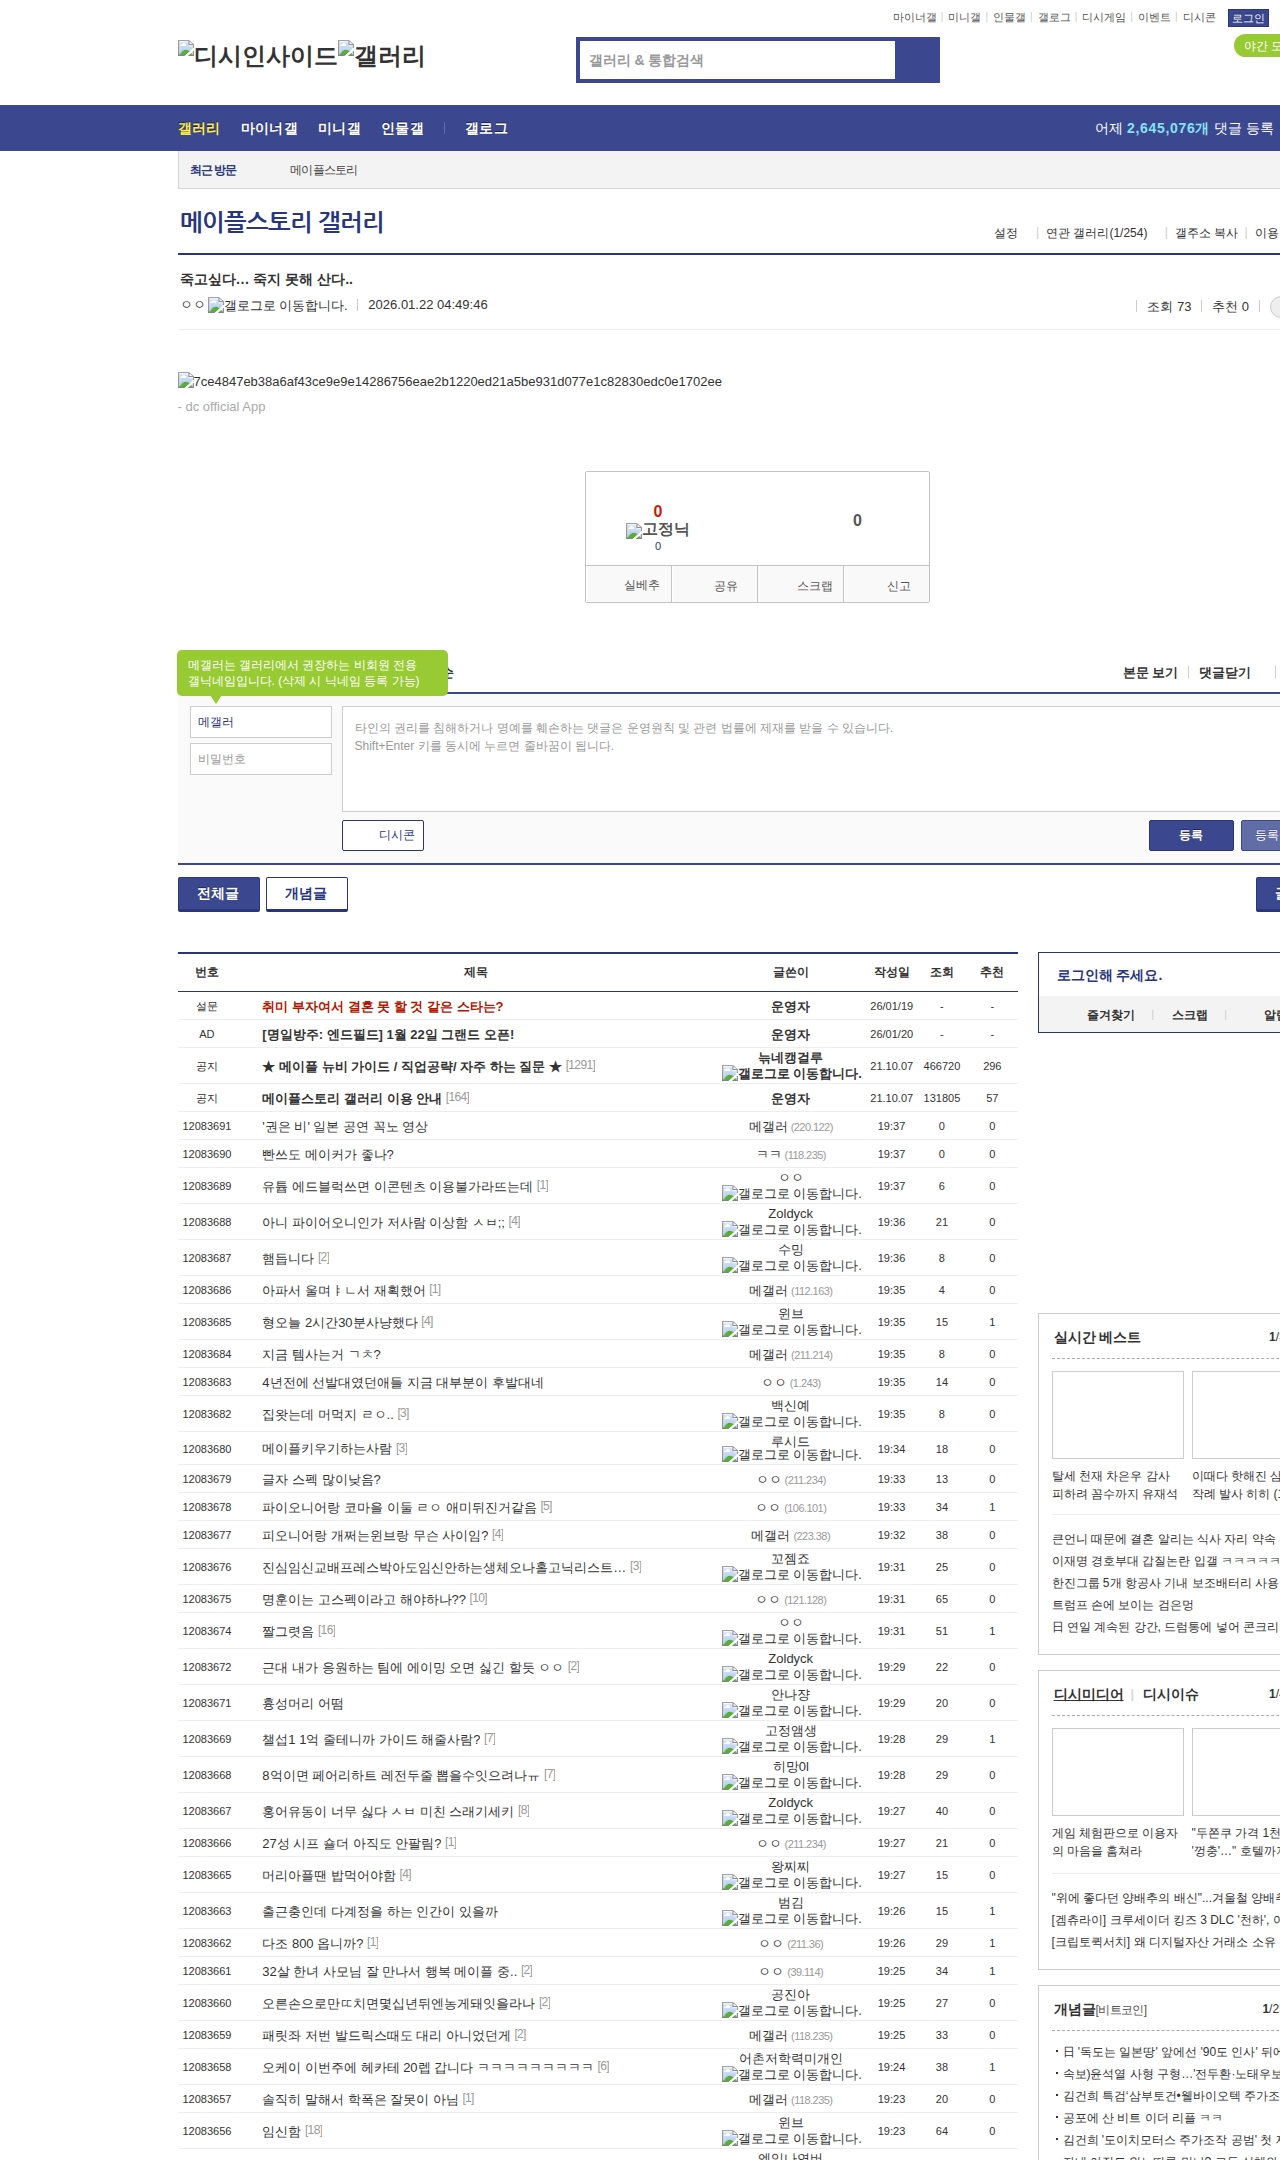Toggle 댓글닫기 to hide comments
The height and width of the screenshot is (2160, 1280).
(x=1224, y=673)
